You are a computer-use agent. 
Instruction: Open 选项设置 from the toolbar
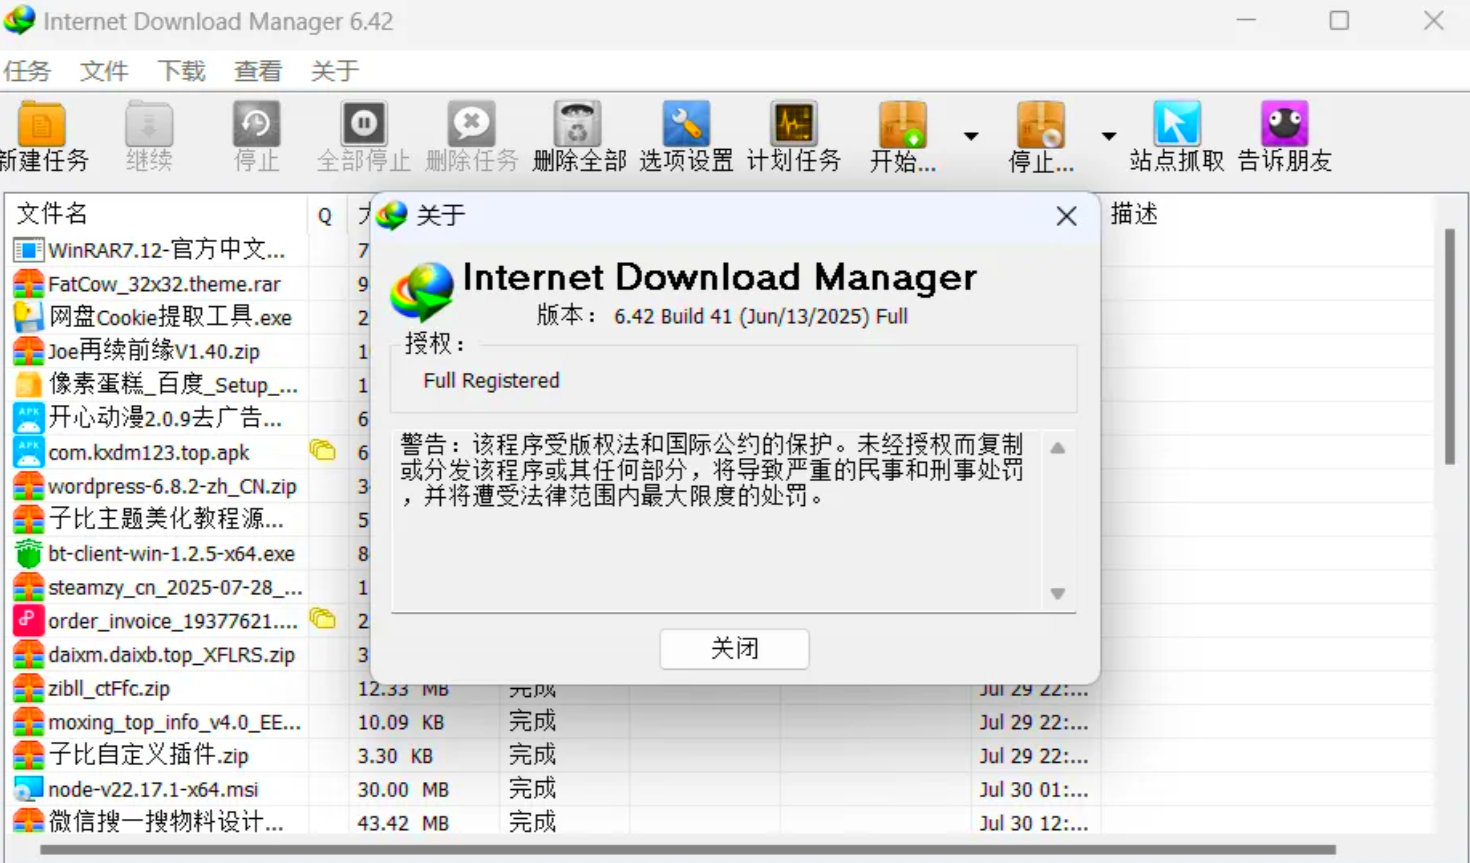pos(685,122)
